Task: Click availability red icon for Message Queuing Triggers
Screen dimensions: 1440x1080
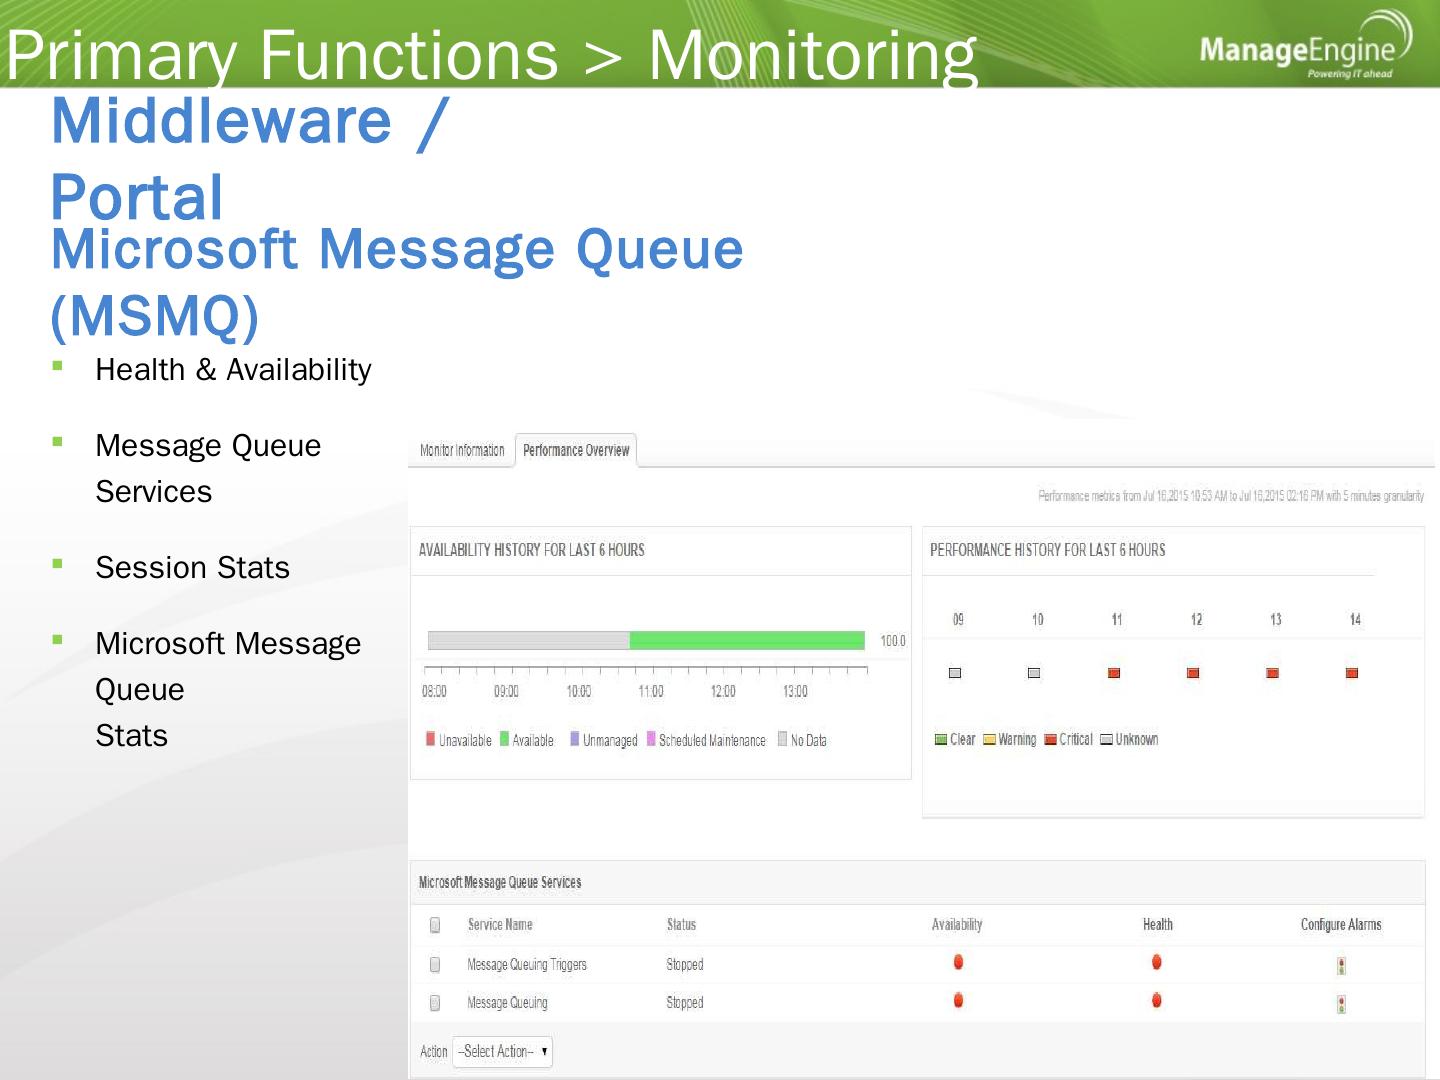Action: [958, 962]
